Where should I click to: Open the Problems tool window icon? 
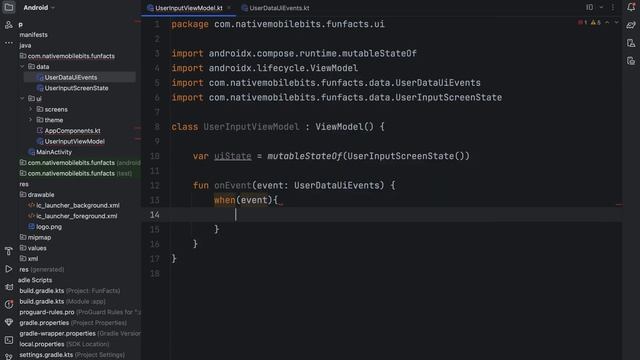[x=9, y=304]
